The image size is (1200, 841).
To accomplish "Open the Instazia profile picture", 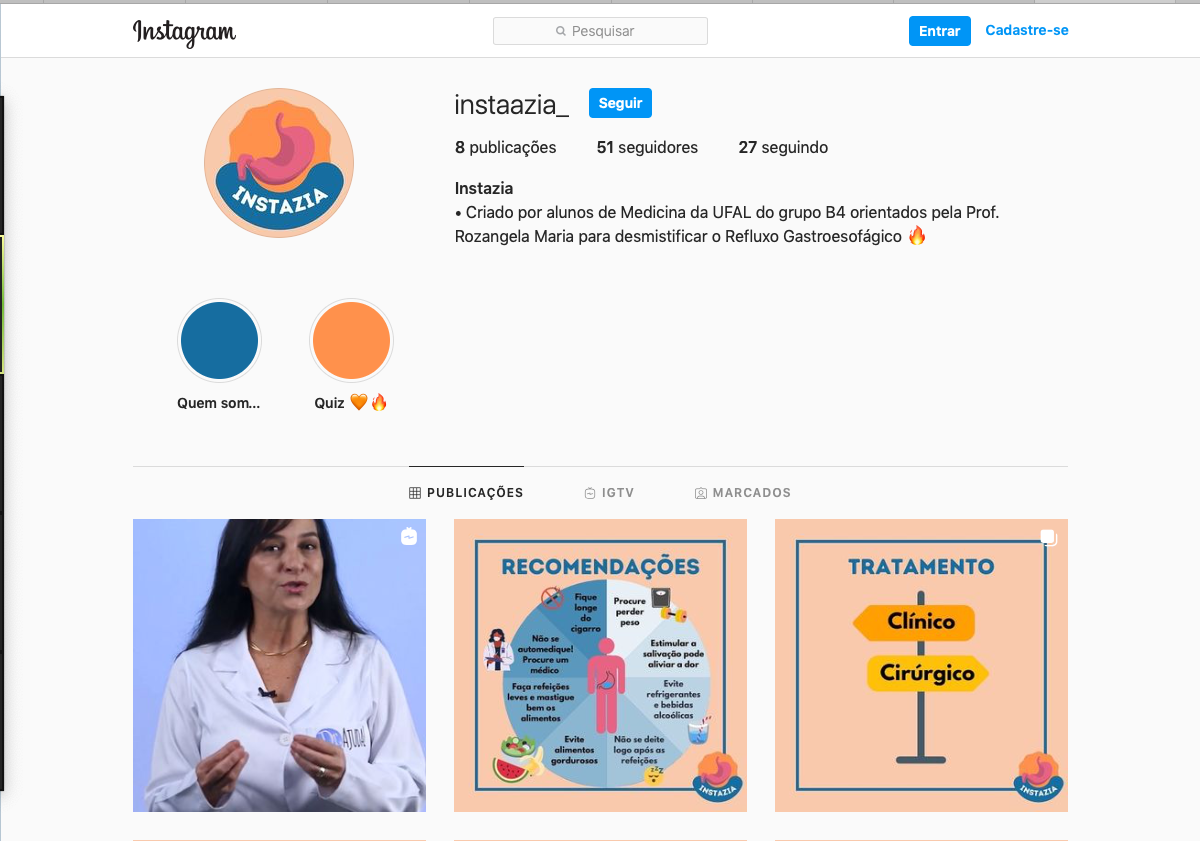I will (x=279, y=163).
